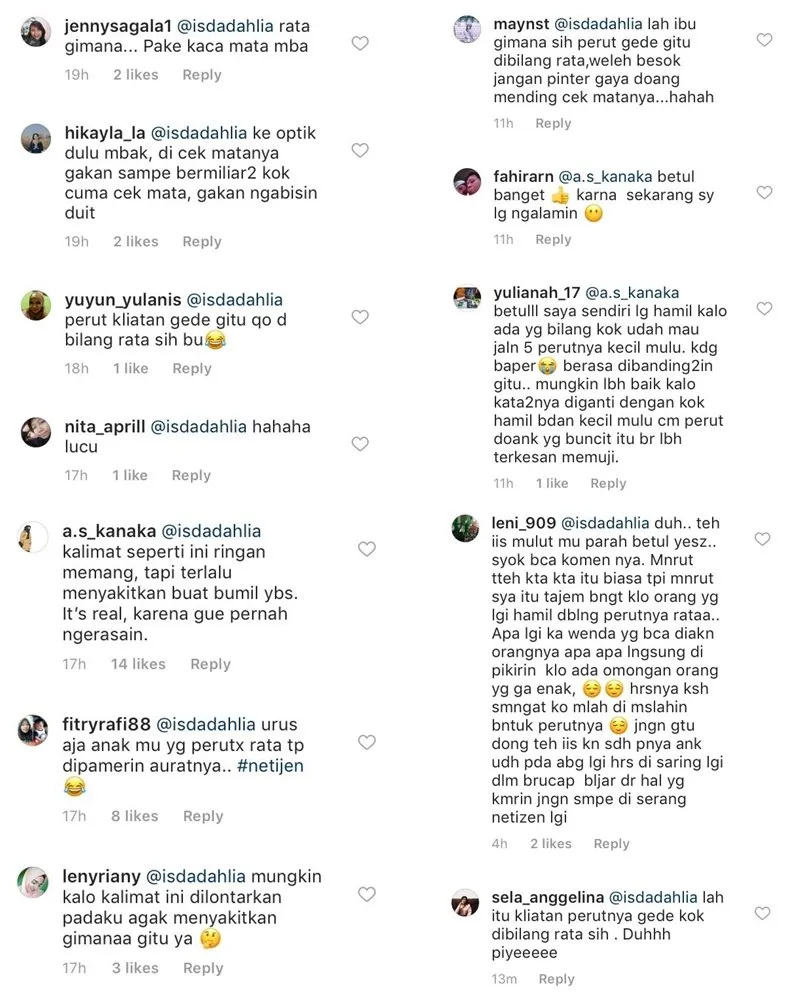Tap heart on hikayla_la's comment
800x1000 pixels.
360,151
